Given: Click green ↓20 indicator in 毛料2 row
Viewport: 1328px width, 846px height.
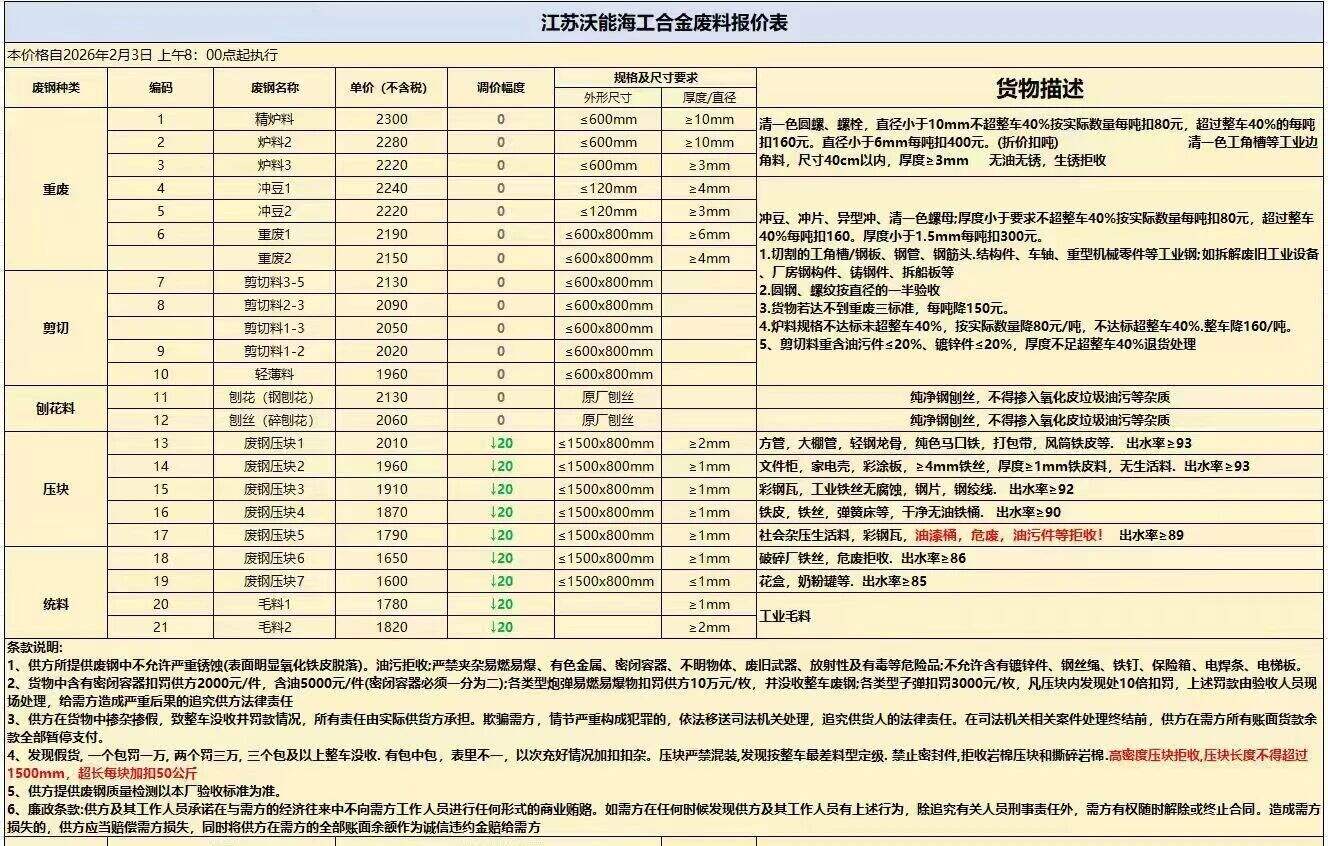Looking at the screenshot, I should click(501, 627).
